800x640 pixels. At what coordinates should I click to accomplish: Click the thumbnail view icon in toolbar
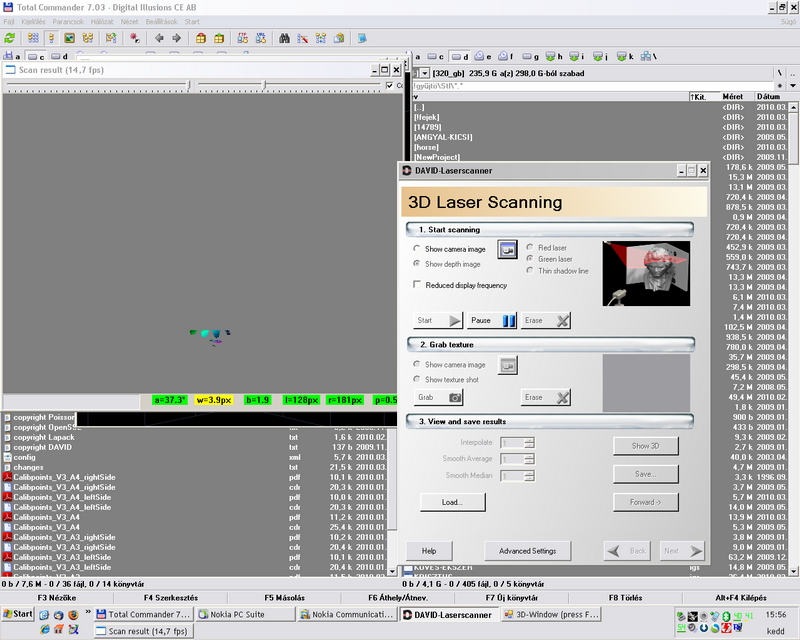point(69,38)
